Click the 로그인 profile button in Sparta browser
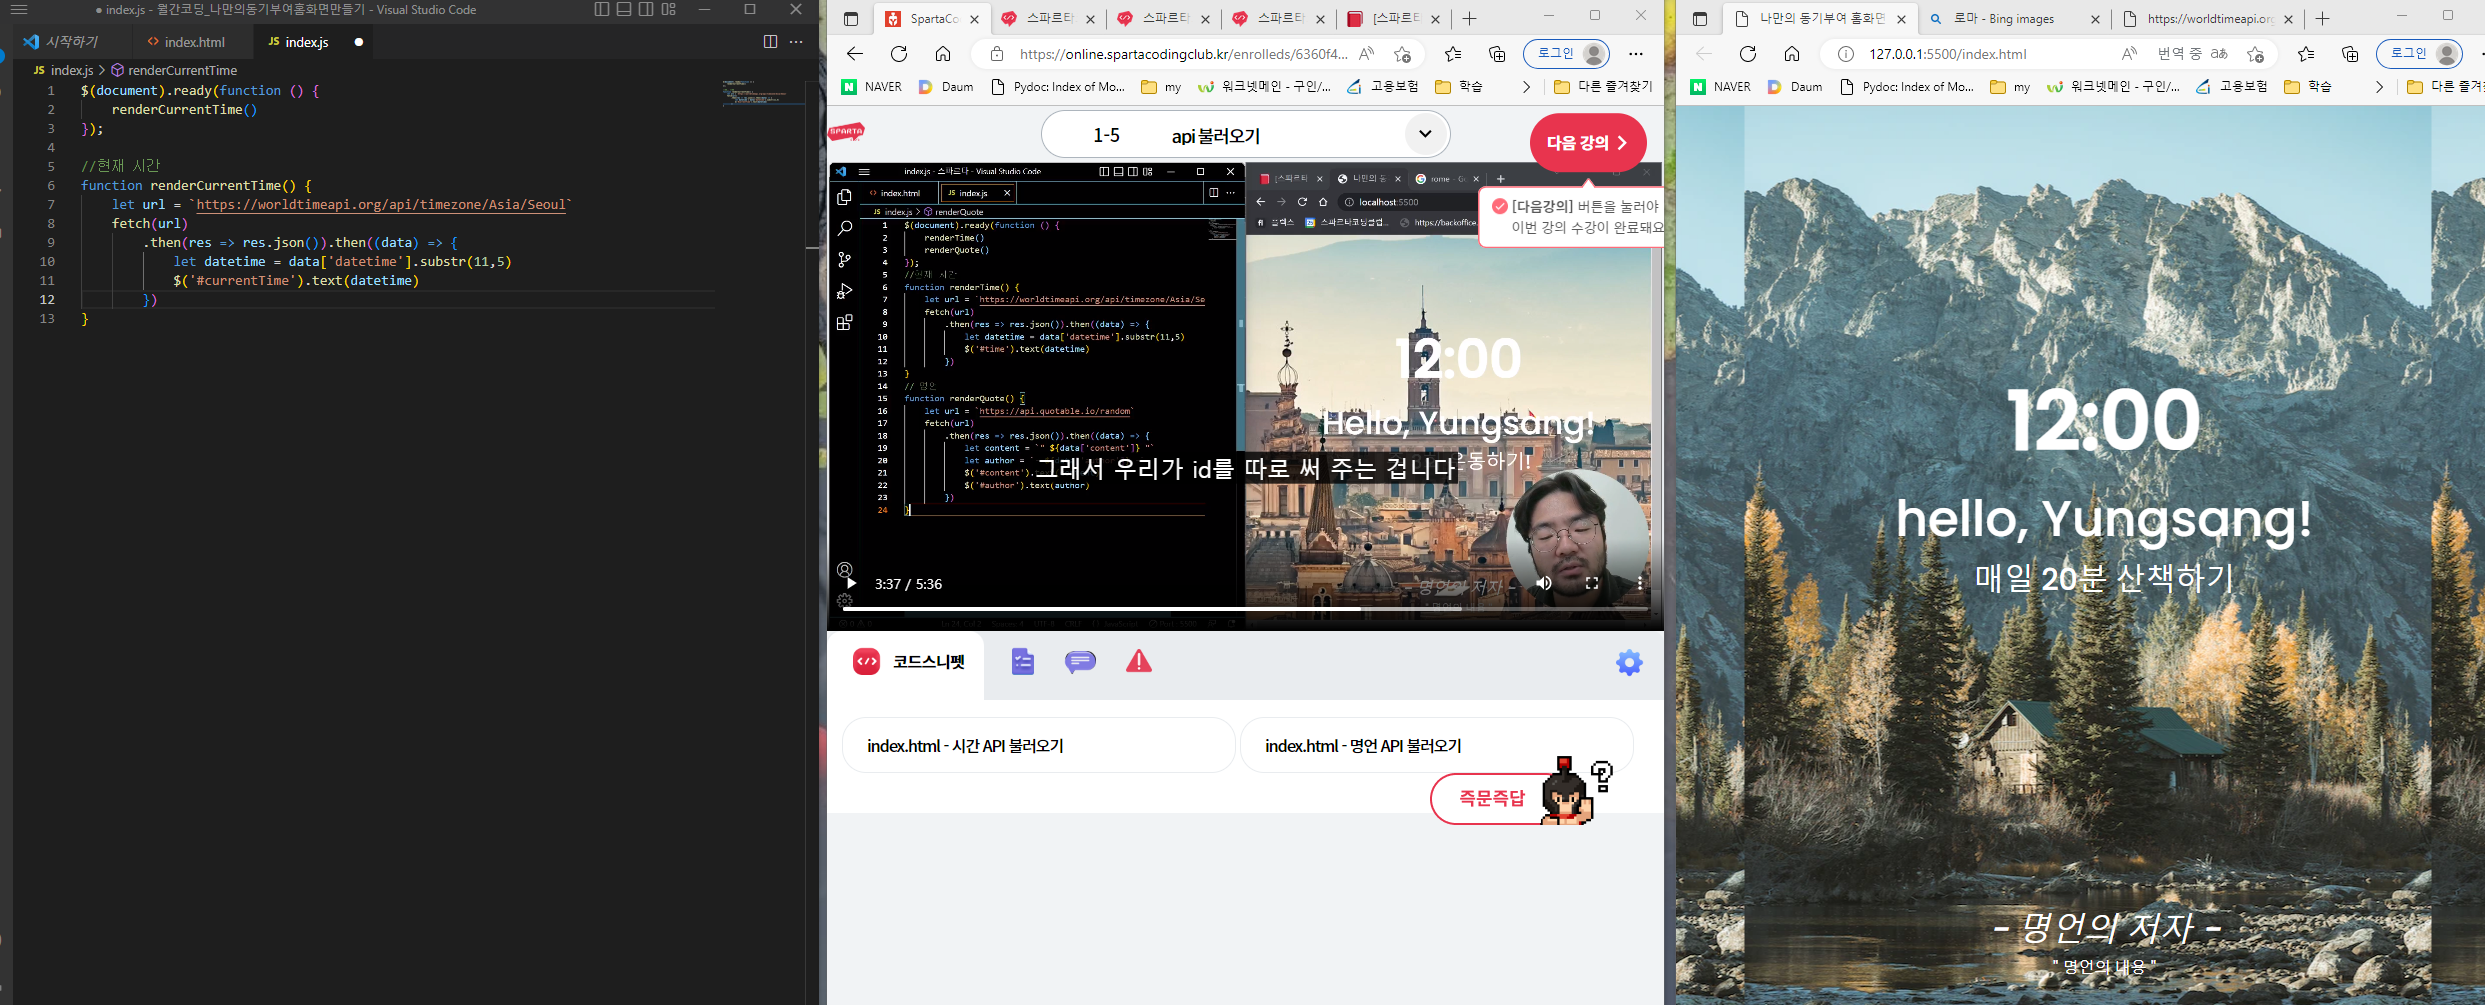The width and height of the screenshot is (2485, 1005). click(x=1567, y=54)
